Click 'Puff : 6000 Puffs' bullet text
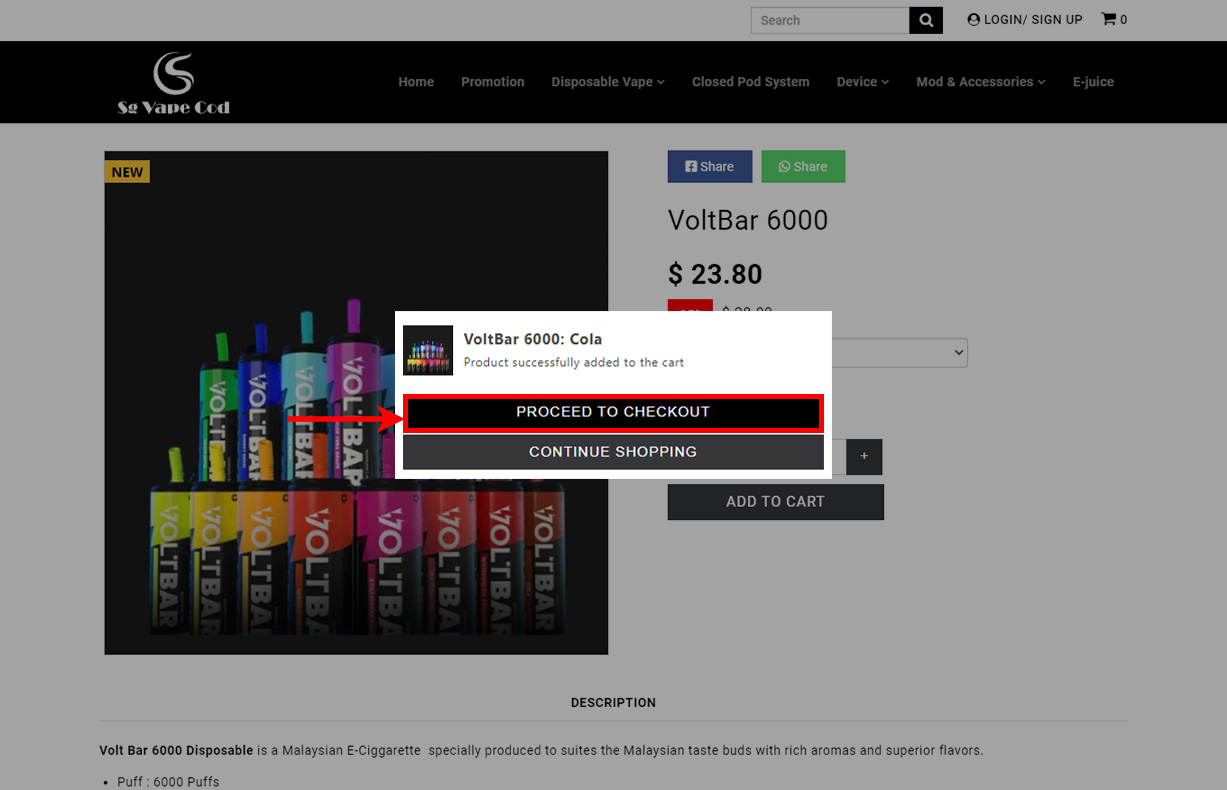The width and height of the screenshot is (1227, 790). (168, 782)
